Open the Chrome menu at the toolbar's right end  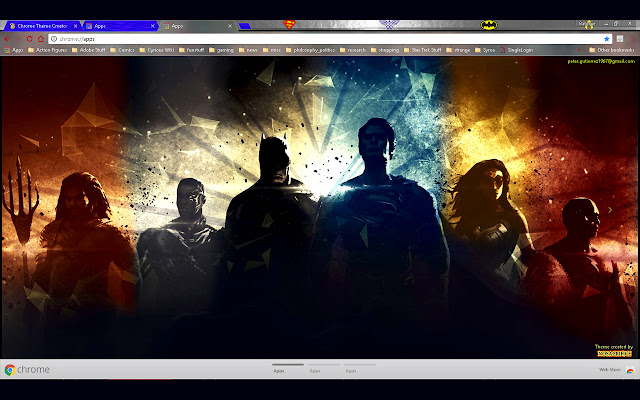[633, 39]
